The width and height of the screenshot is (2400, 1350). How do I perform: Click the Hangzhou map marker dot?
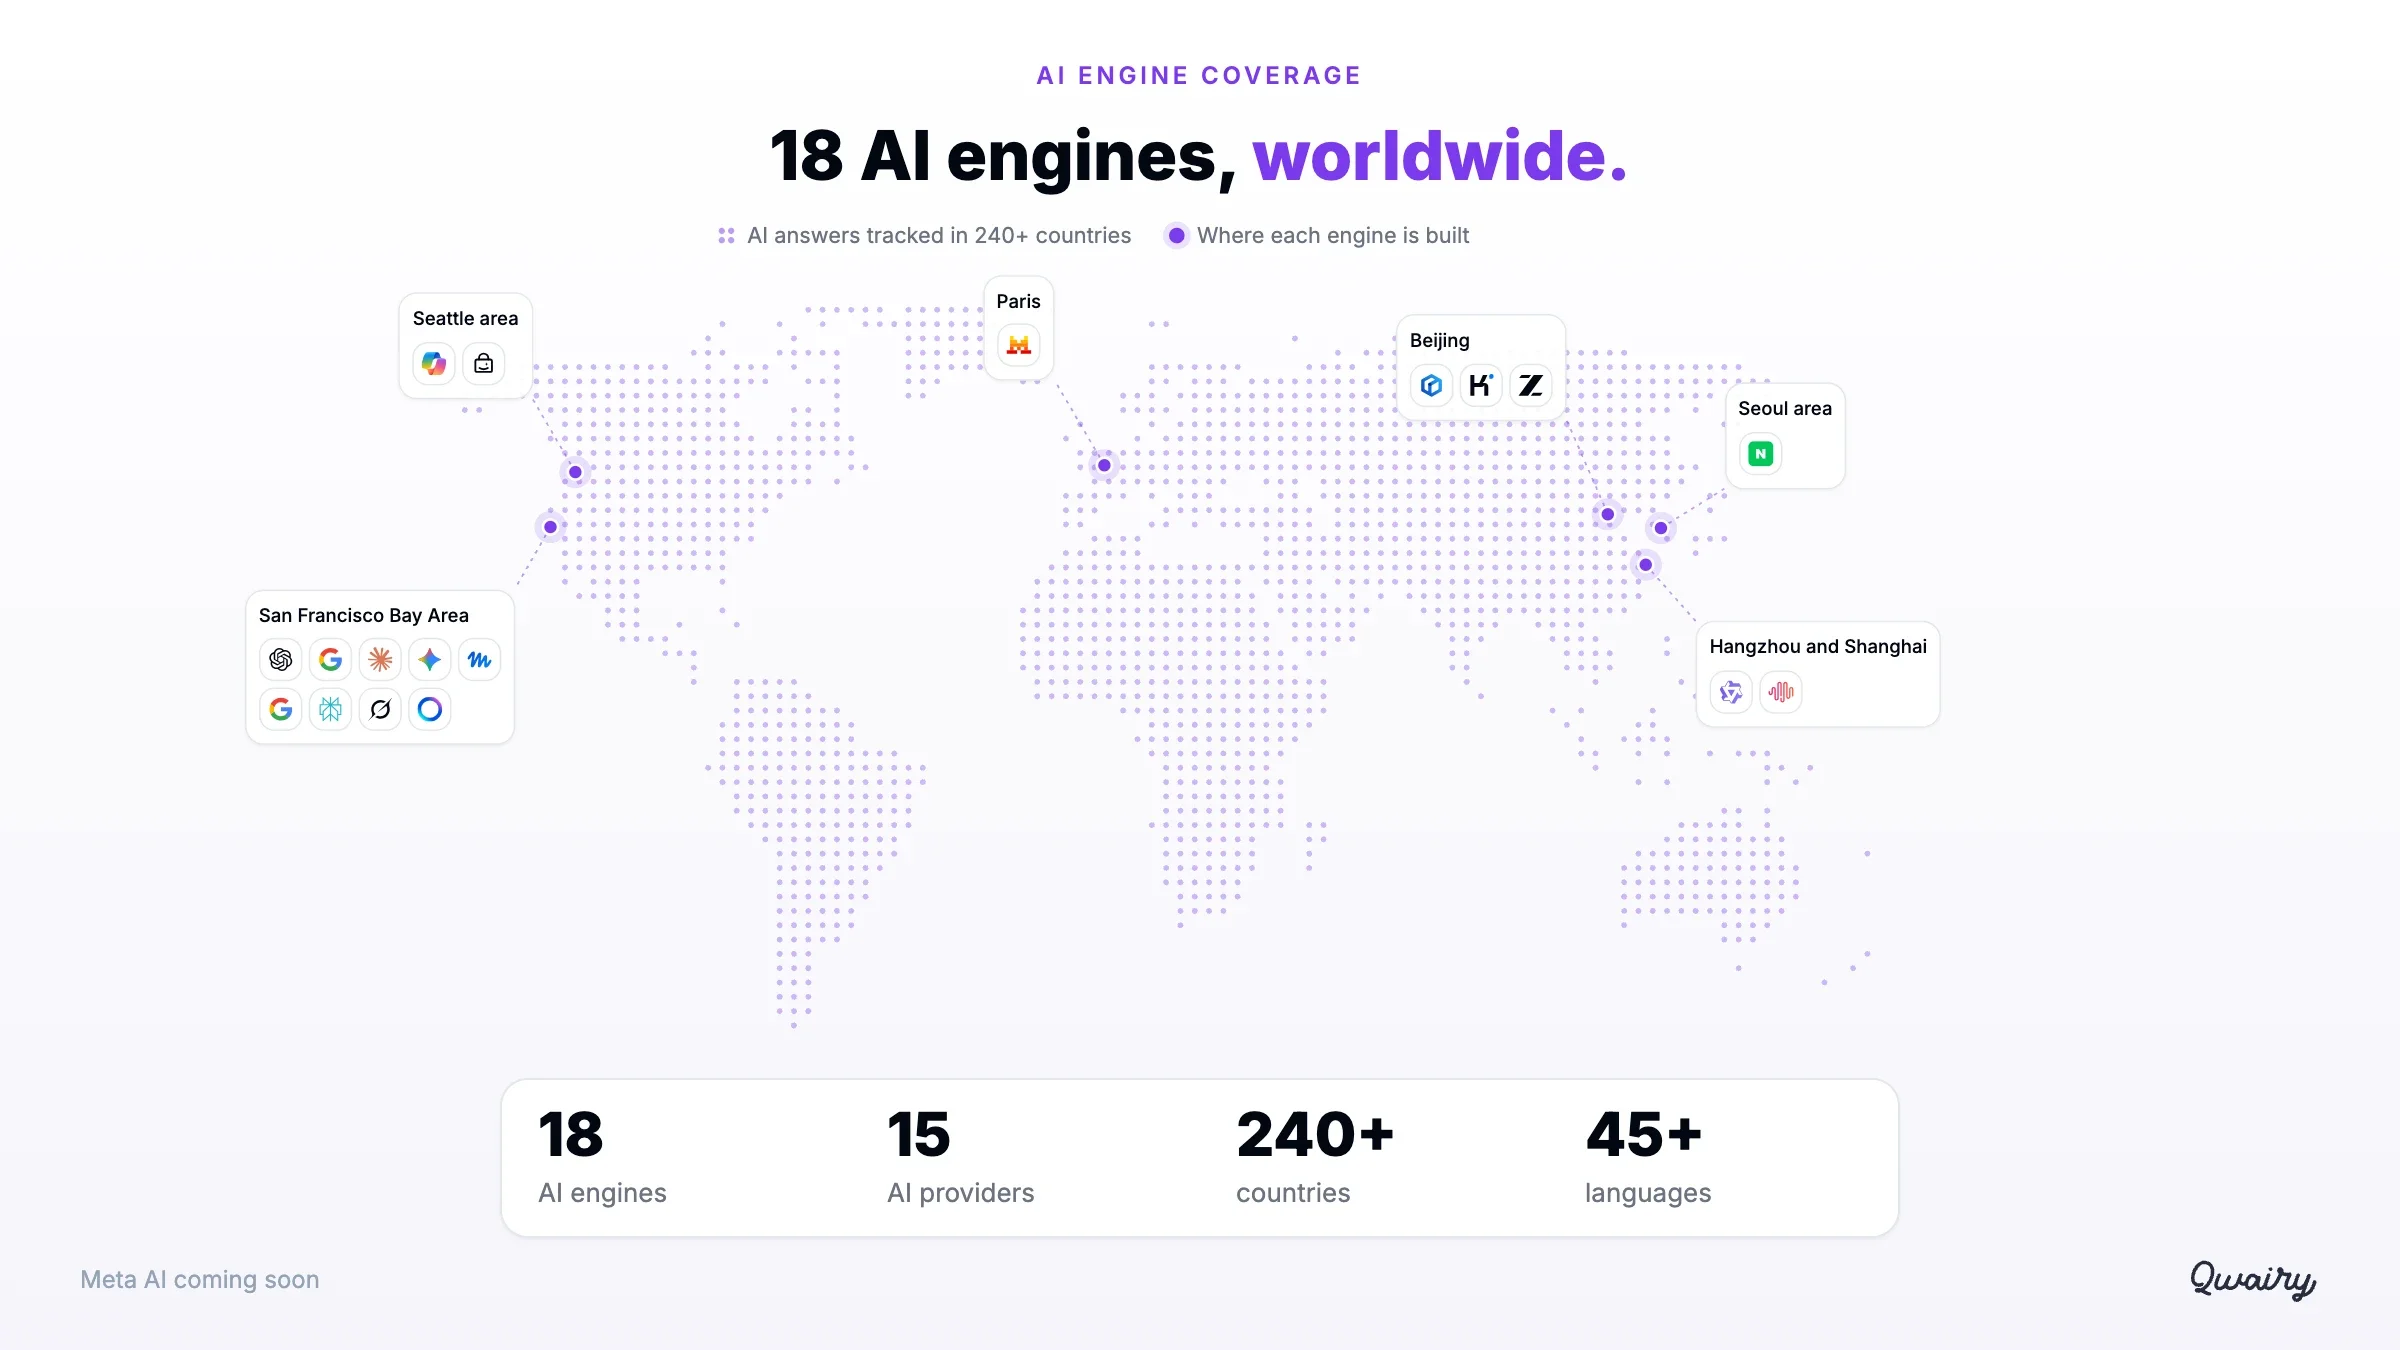click(1646, 565)
